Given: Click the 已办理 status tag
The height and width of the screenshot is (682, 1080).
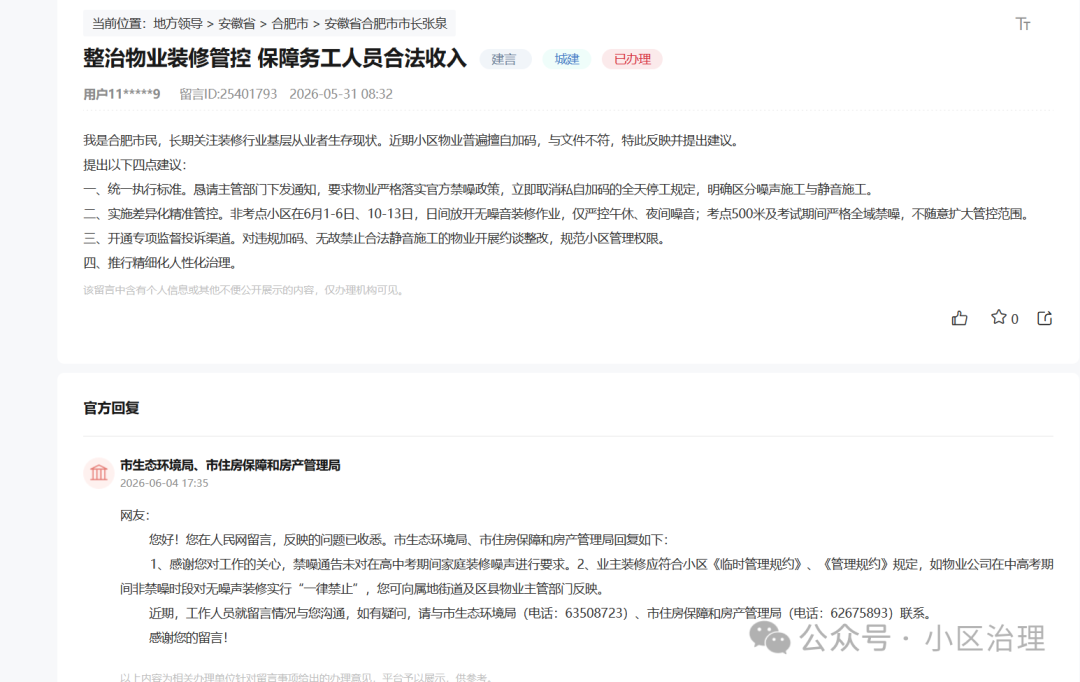Looking at the screenshot, I should click(x=632, y=59).
